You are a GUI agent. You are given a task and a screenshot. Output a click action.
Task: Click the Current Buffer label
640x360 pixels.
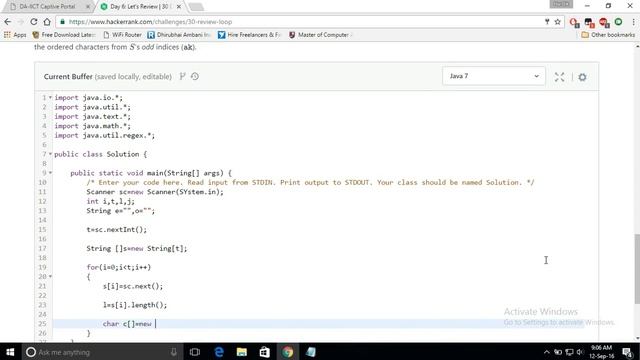point(68,76)
